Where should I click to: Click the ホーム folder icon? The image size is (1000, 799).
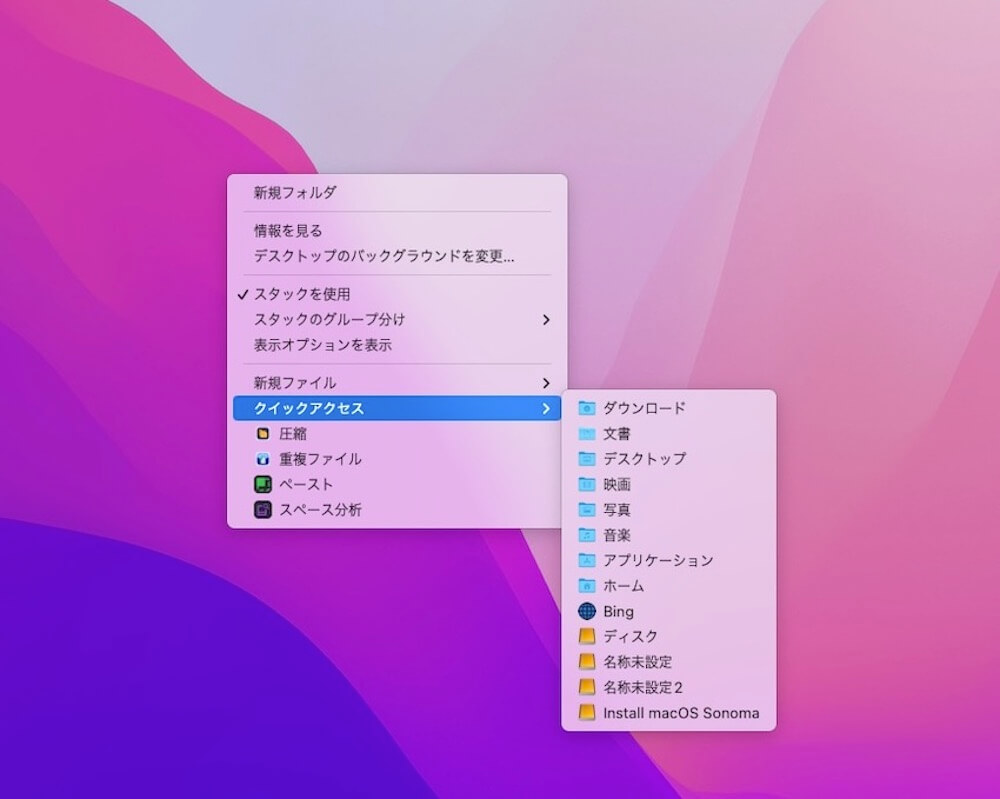coord(587,586)
